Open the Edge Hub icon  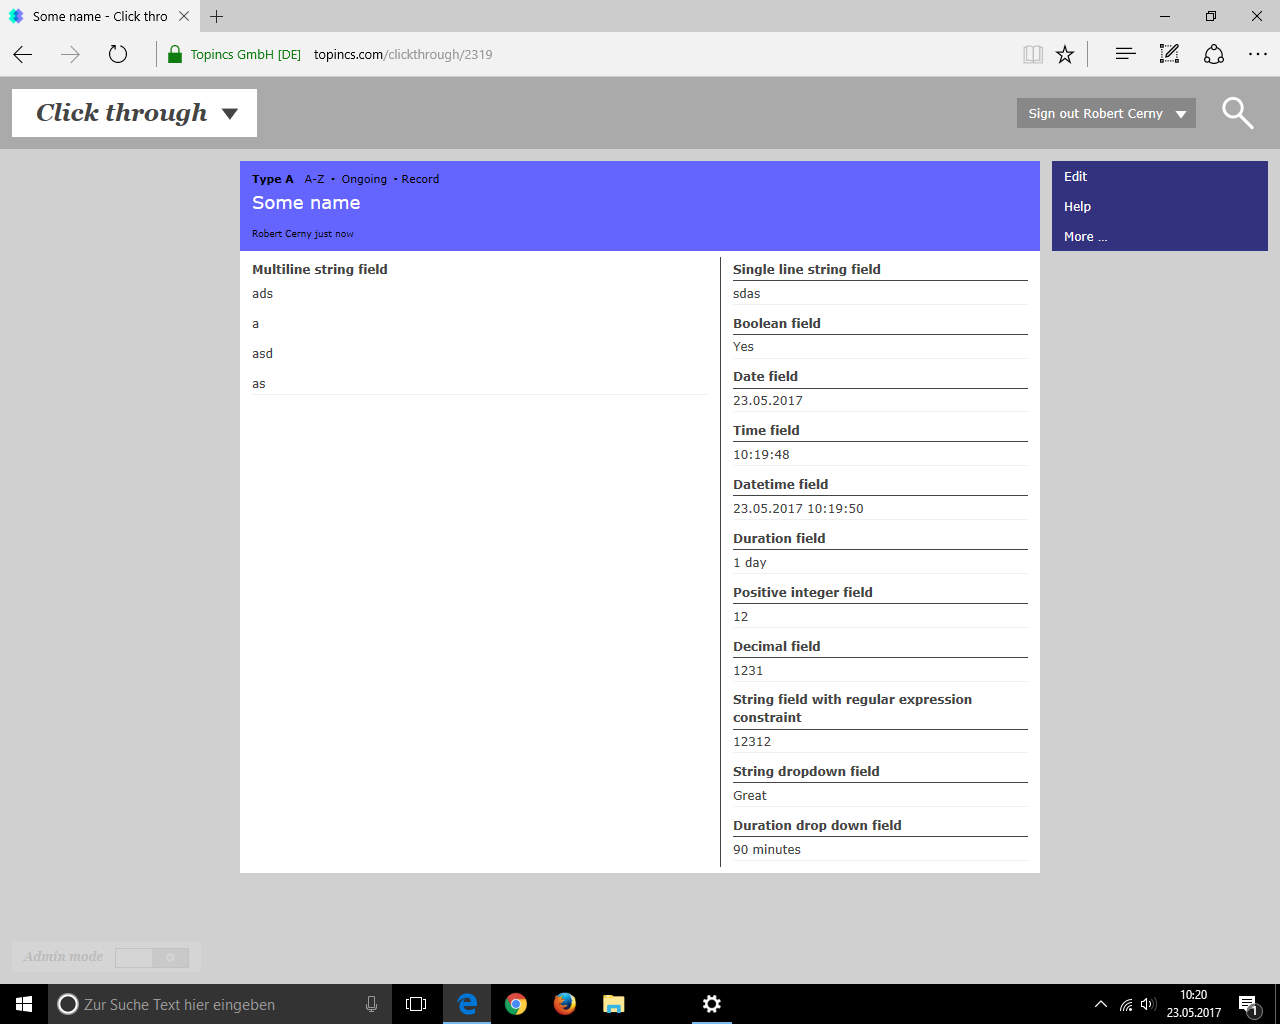1125,54
